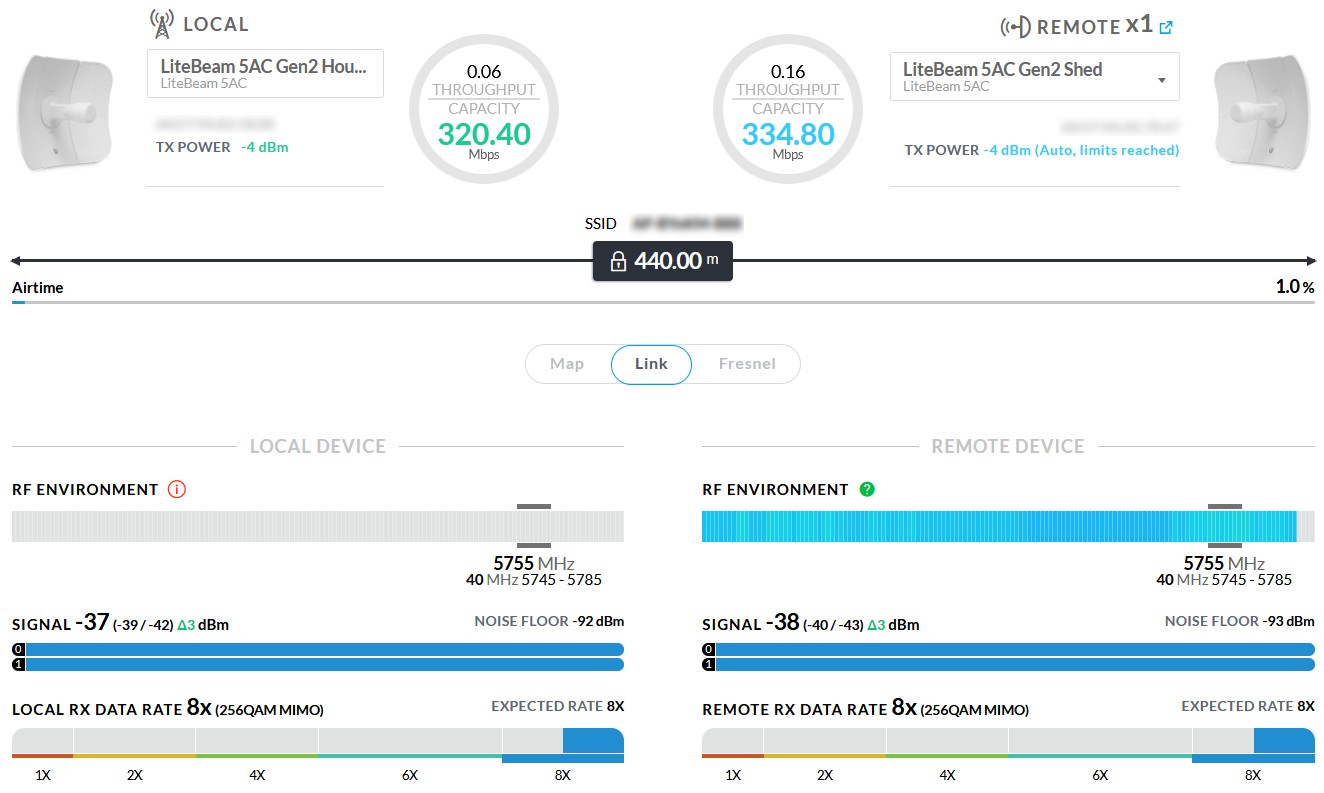Click the remote throughput capacity gauge 334.80
Image resolution: width=1324 pixels, height=793 pixels.
(x=788, y=110)
